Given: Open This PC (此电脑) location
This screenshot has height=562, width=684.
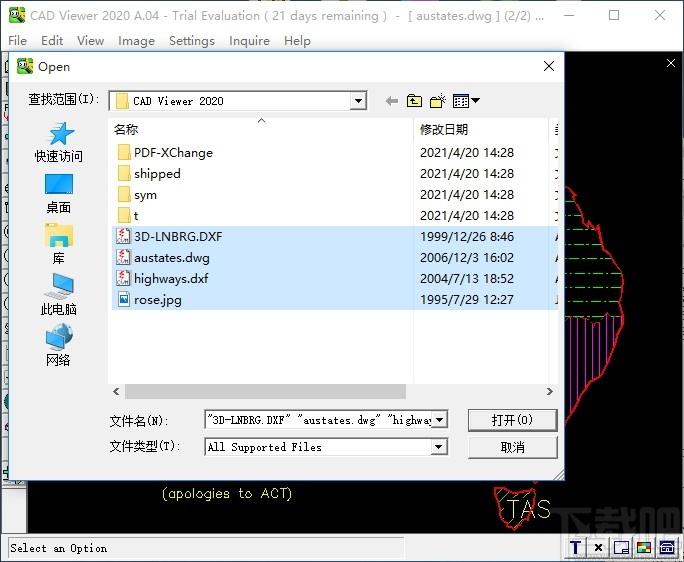Looking at the screenshot, I should pos(59,295).
